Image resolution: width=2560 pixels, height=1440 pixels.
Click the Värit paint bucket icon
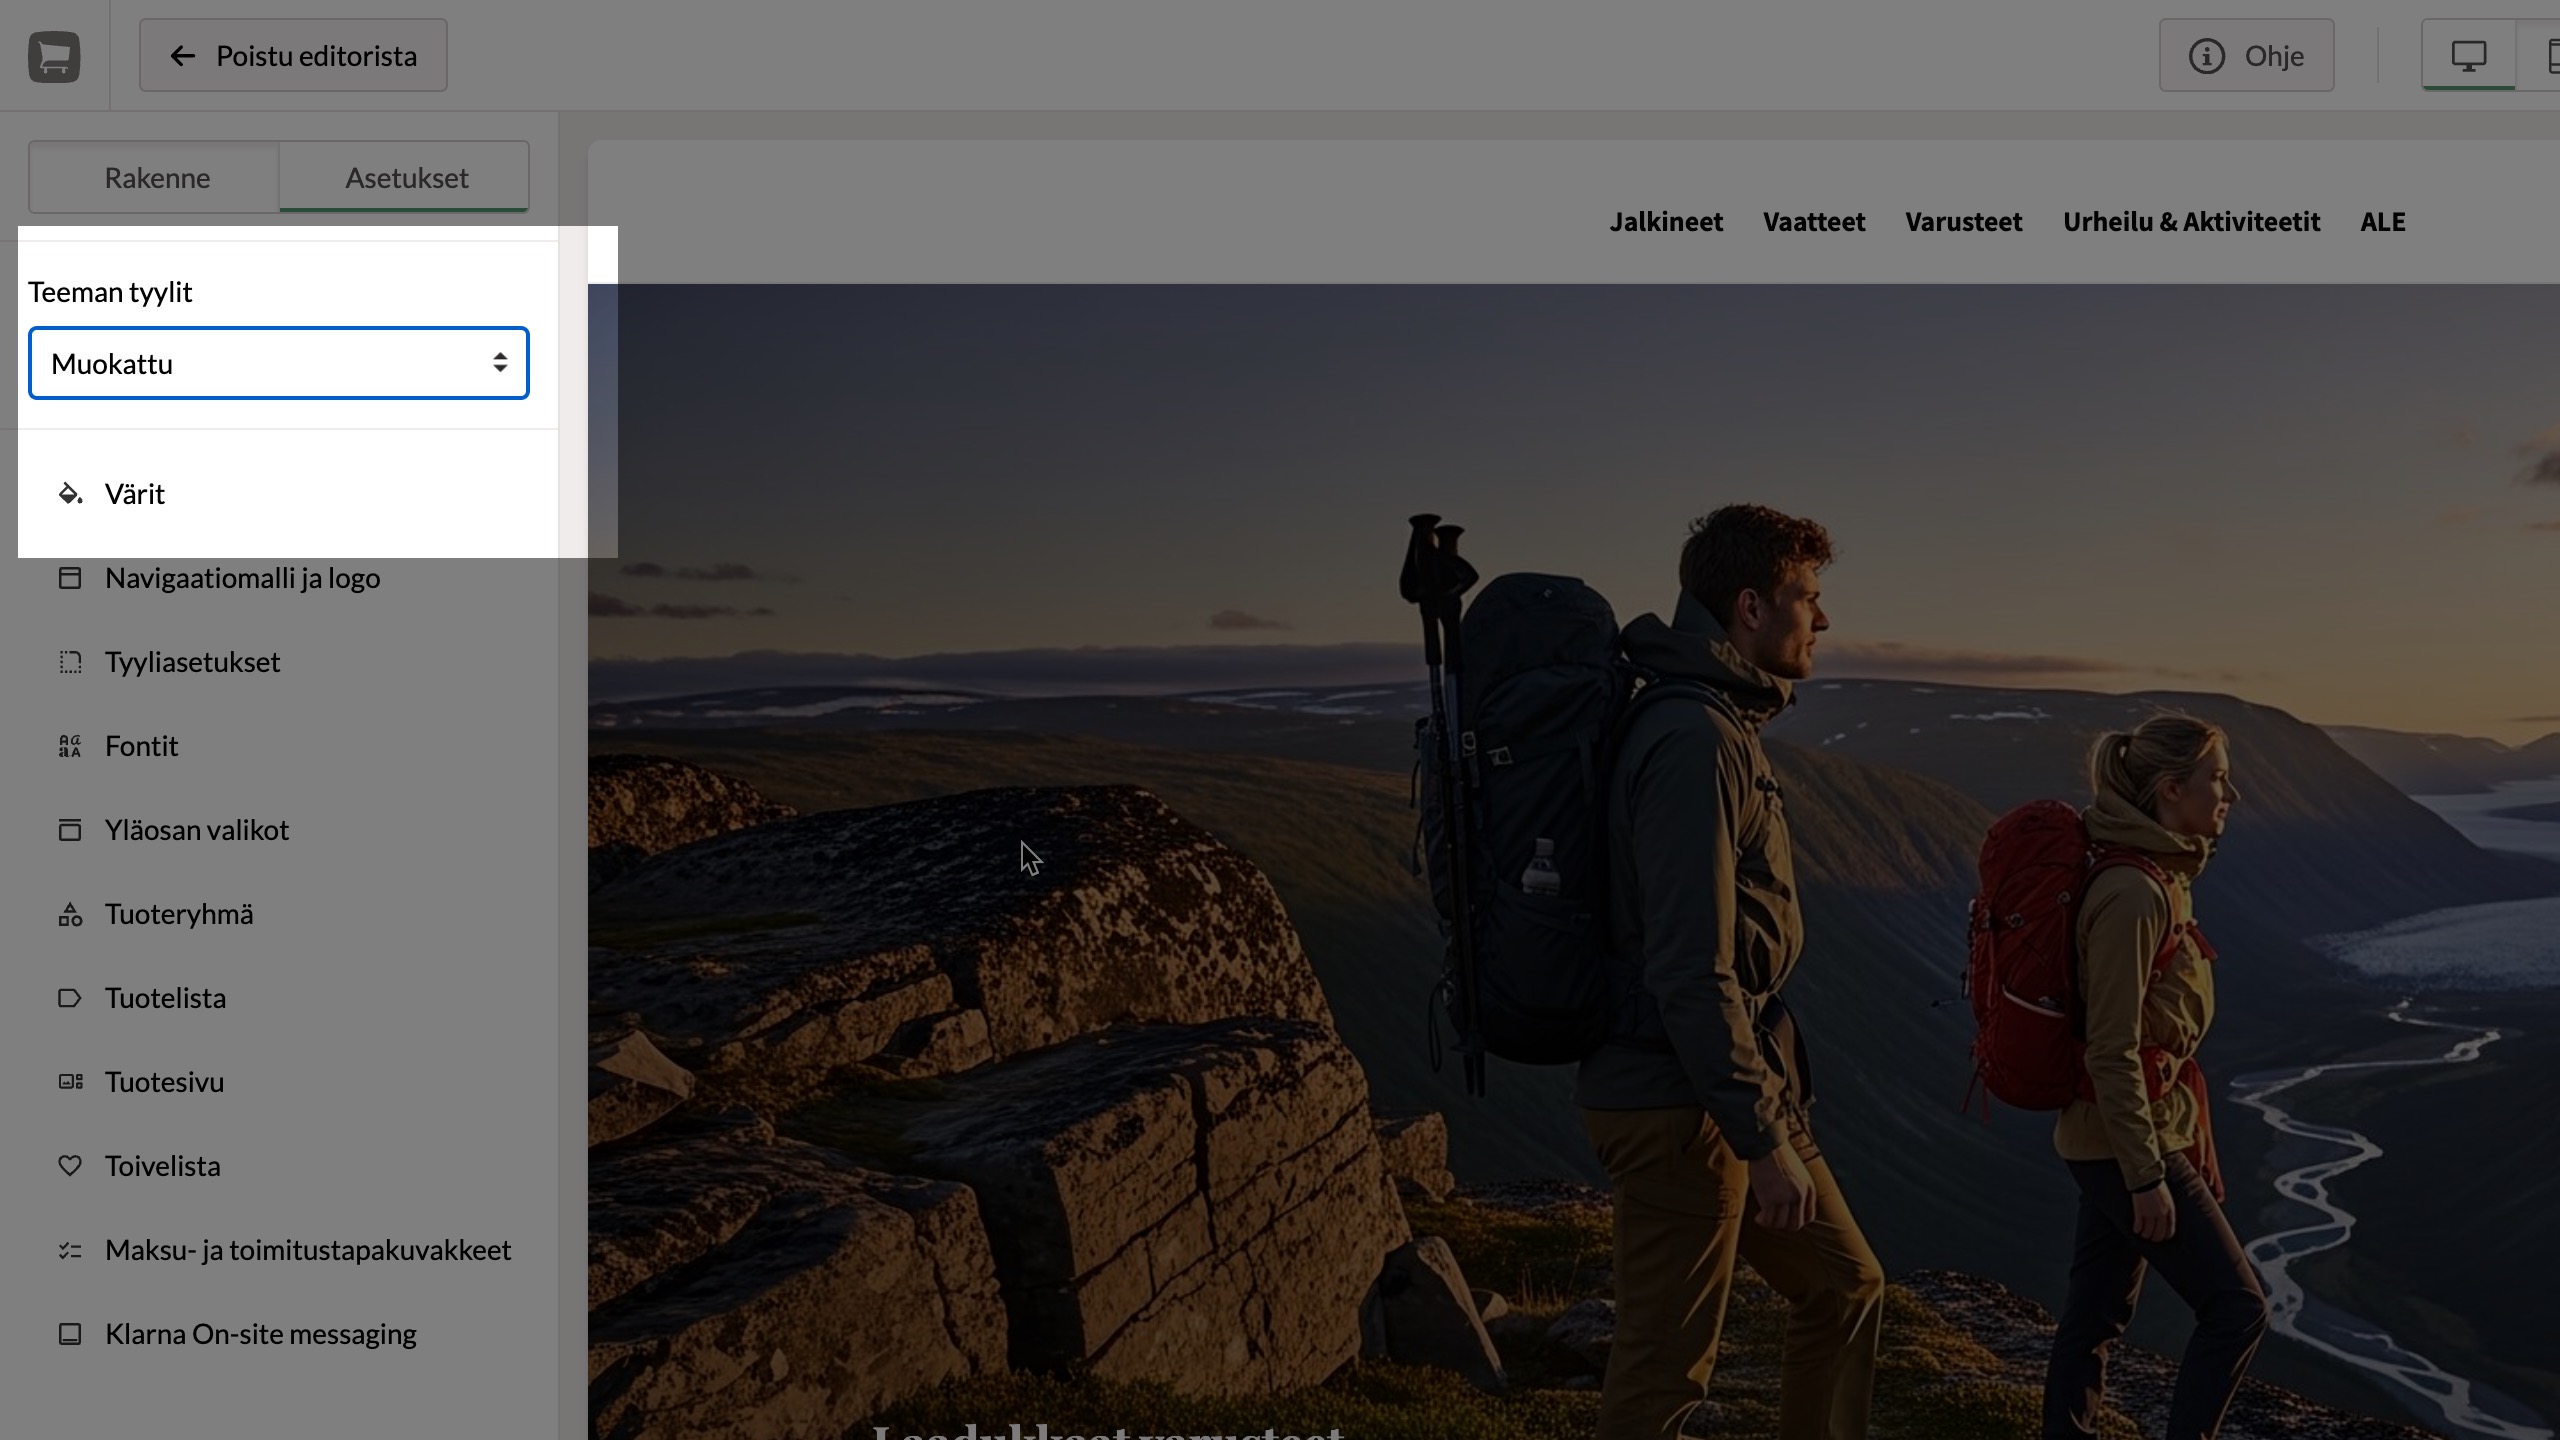[70, 494]
